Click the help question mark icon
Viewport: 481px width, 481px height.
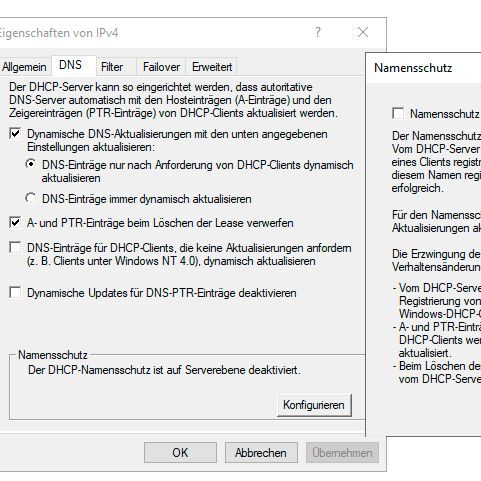coord(318,32)
